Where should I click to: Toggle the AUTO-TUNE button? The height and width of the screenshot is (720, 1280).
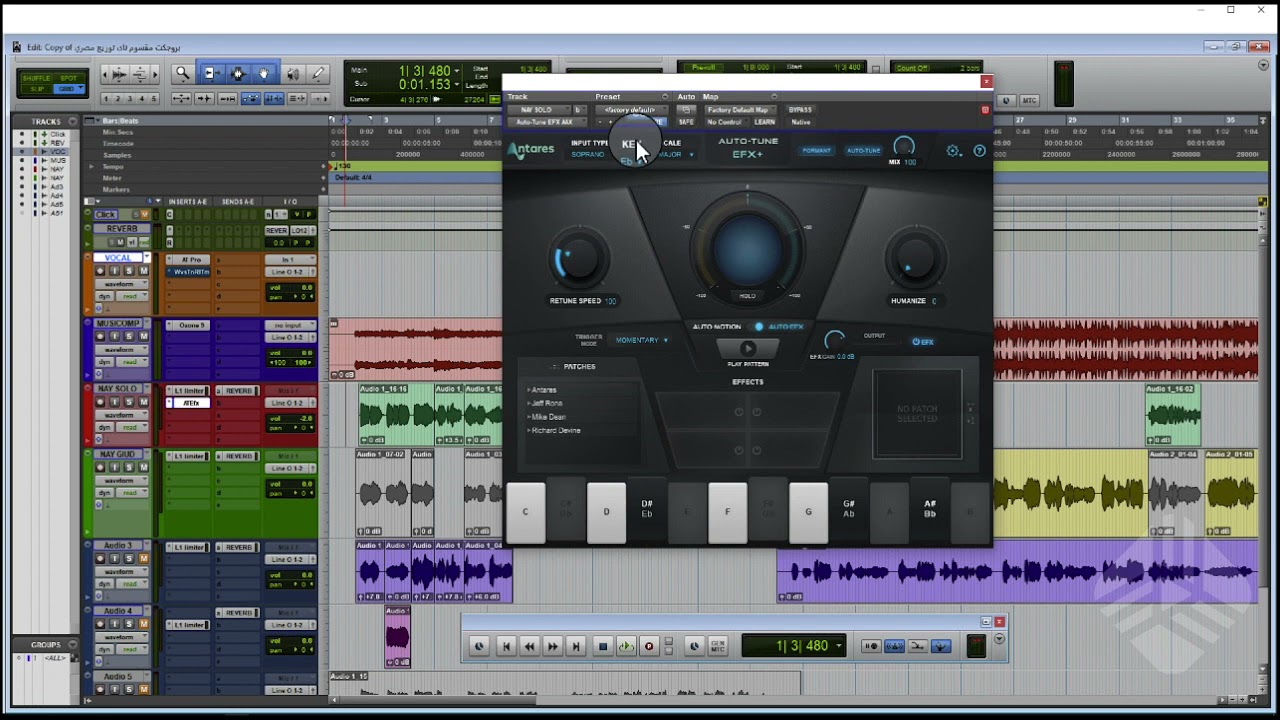click(x=863, y=151)
